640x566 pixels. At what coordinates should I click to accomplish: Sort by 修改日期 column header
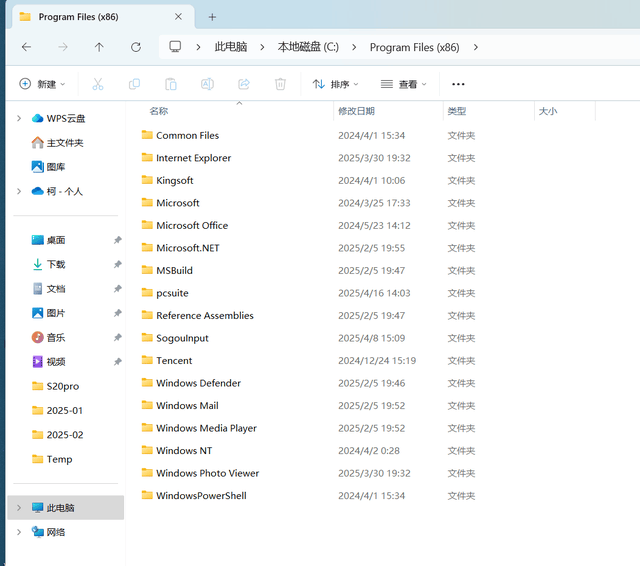[x=356, y=111]
